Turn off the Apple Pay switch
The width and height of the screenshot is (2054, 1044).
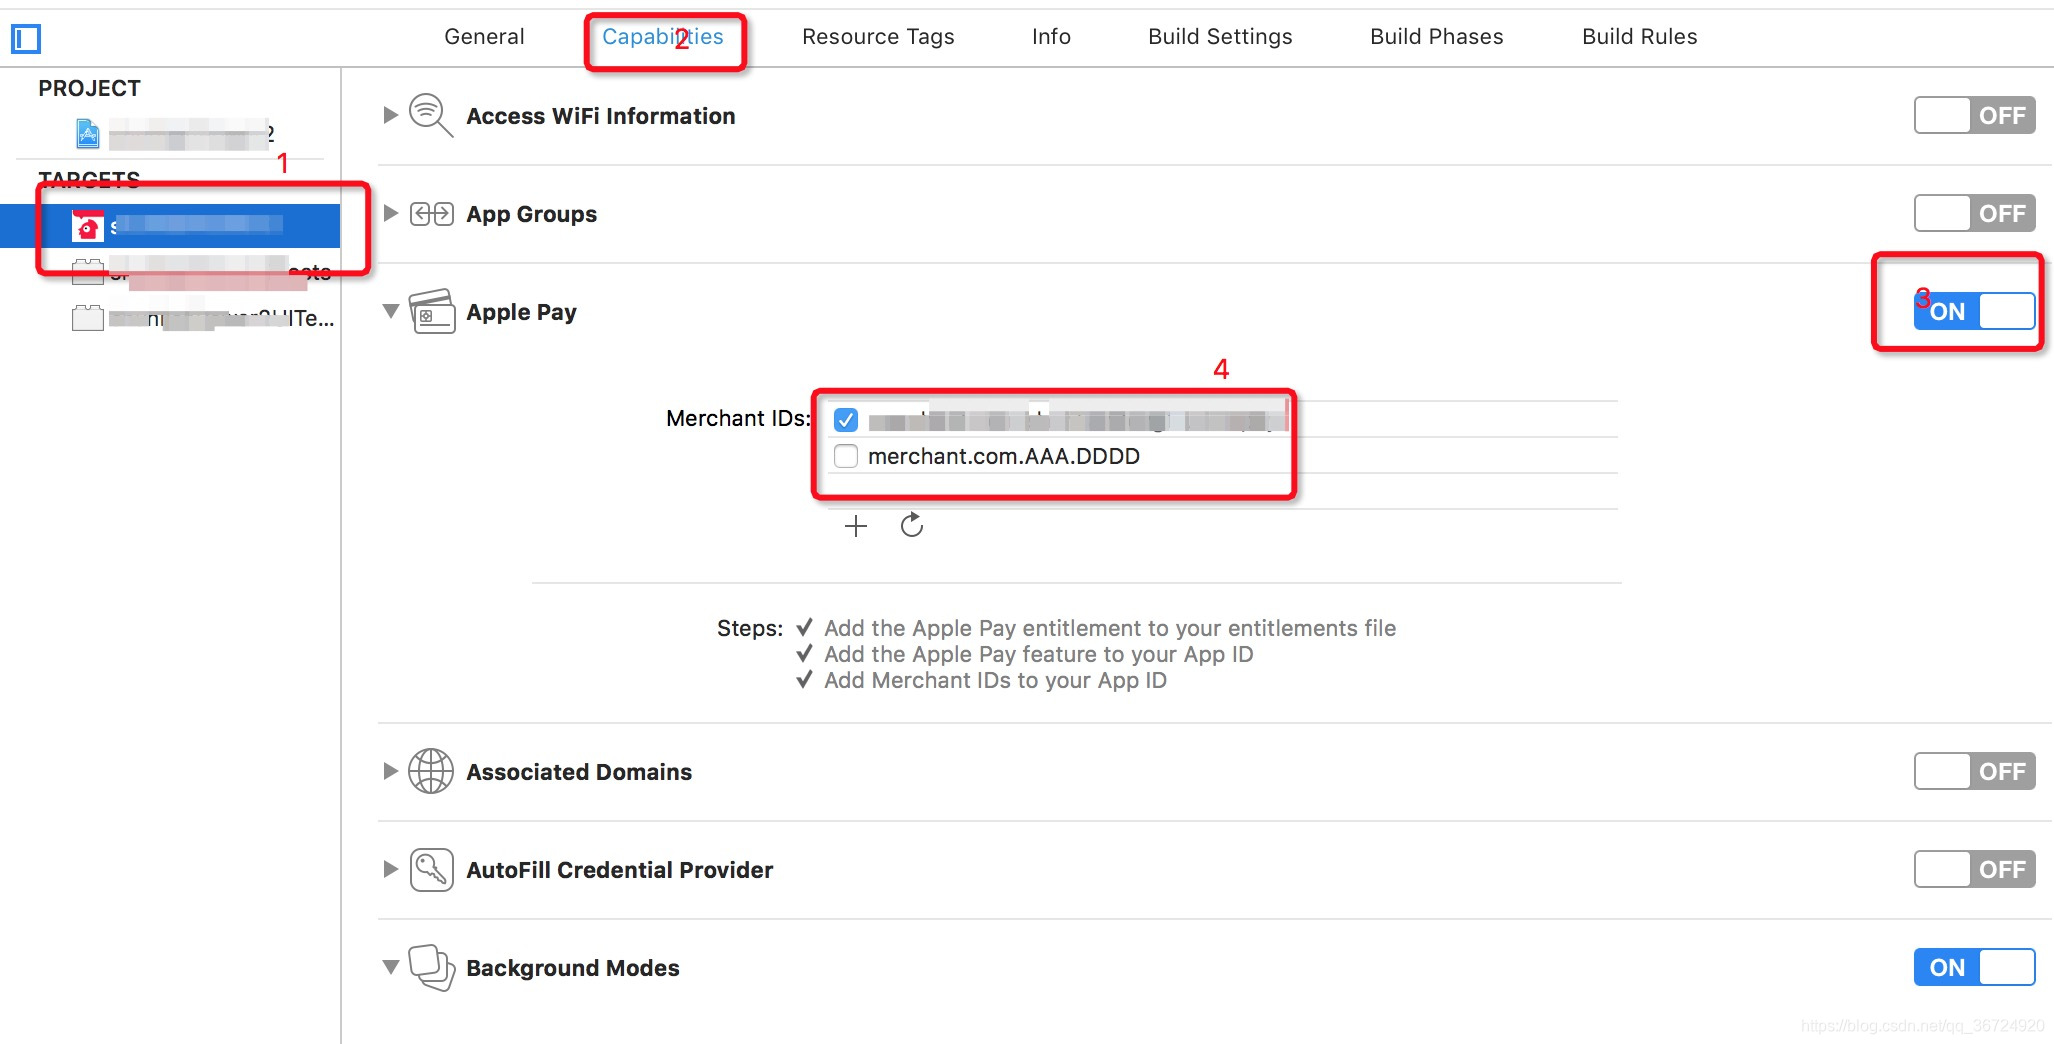point(1974,311)
